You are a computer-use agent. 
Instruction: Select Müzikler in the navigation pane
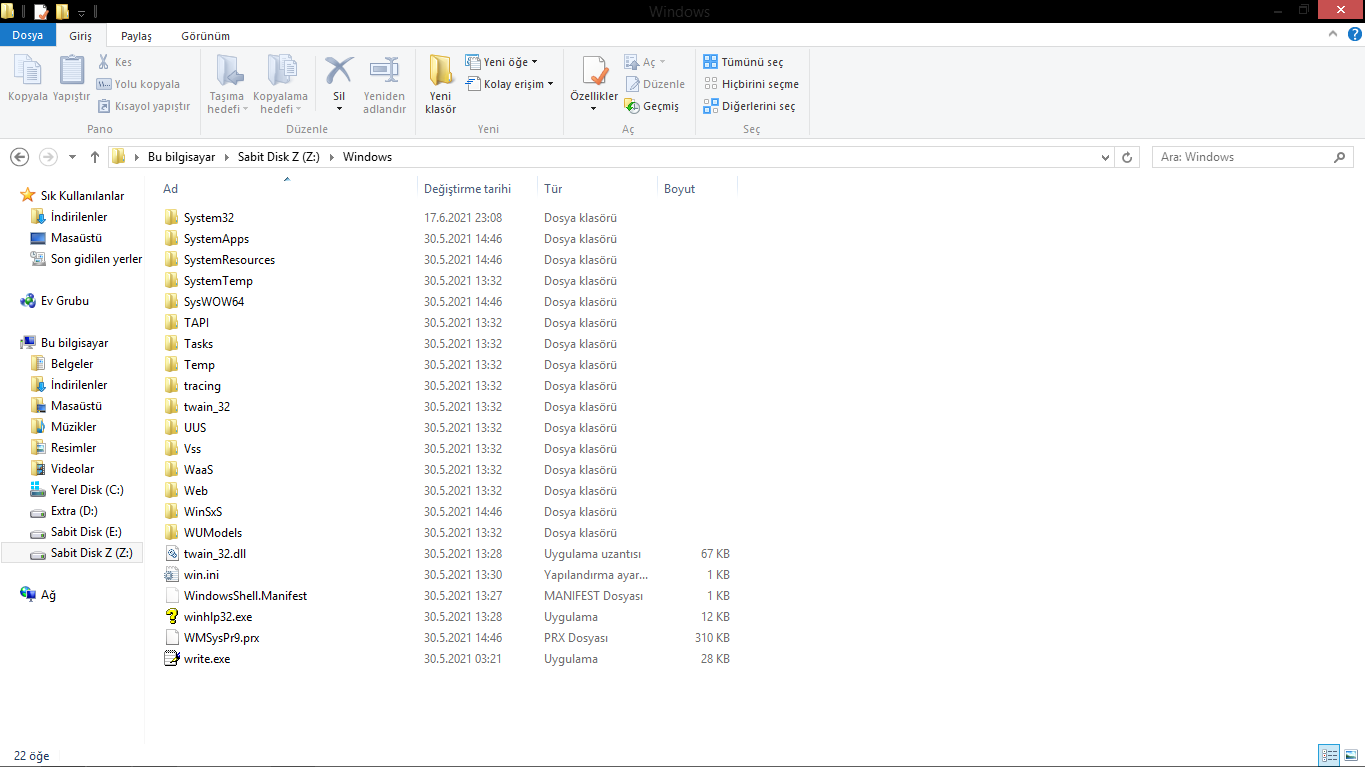(73, 427)
